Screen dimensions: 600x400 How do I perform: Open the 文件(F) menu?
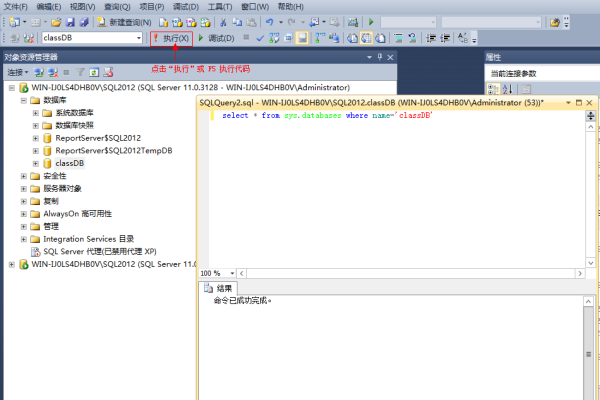(16, 7)
